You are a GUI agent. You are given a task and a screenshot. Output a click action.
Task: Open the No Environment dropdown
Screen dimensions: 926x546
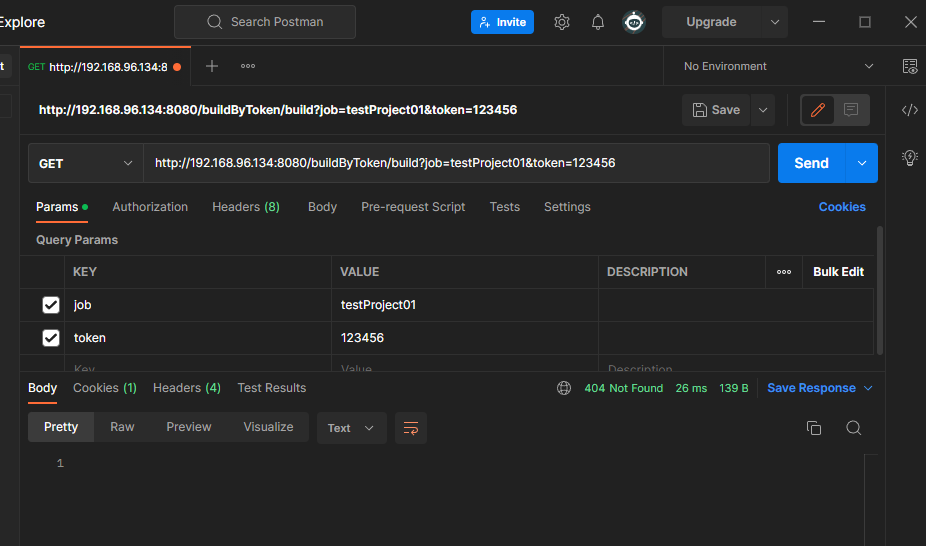(778, 66)
